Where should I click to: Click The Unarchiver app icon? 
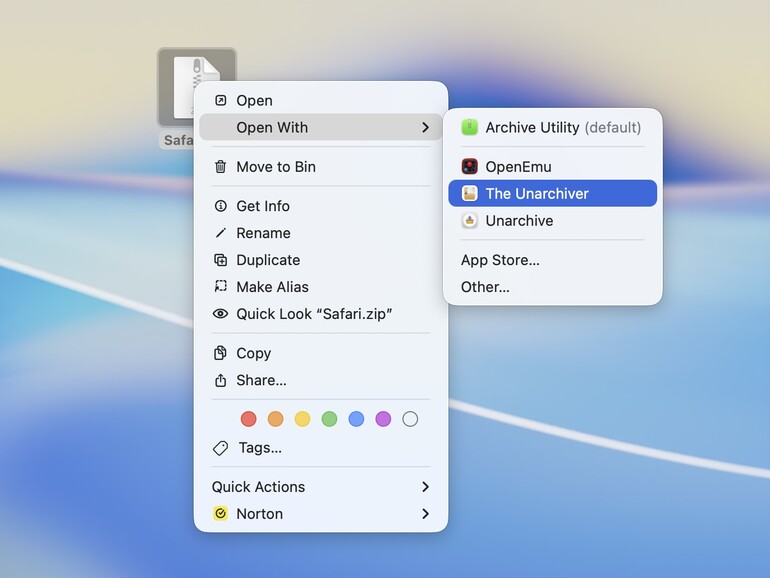(469, 193)
